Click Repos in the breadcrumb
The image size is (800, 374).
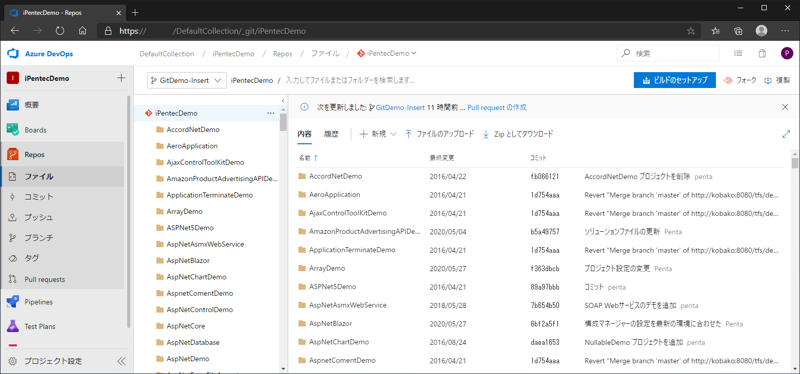click(283, 54)
